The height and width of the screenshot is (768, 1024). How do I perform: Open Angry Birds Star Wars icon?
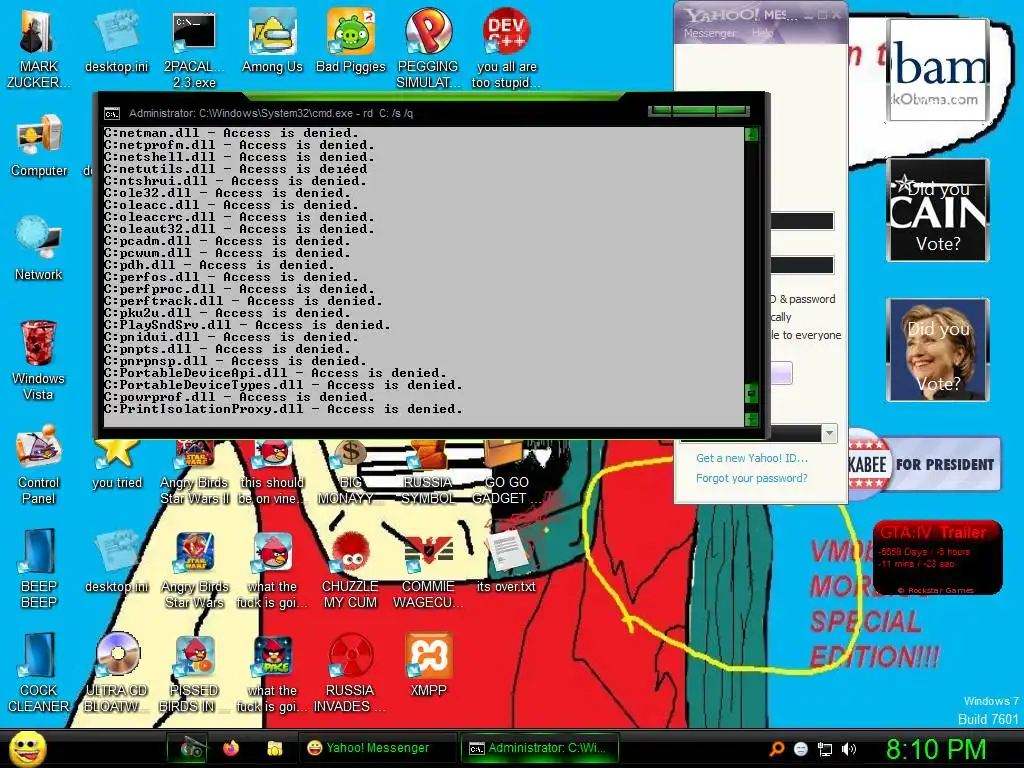[x=195, y=571]
